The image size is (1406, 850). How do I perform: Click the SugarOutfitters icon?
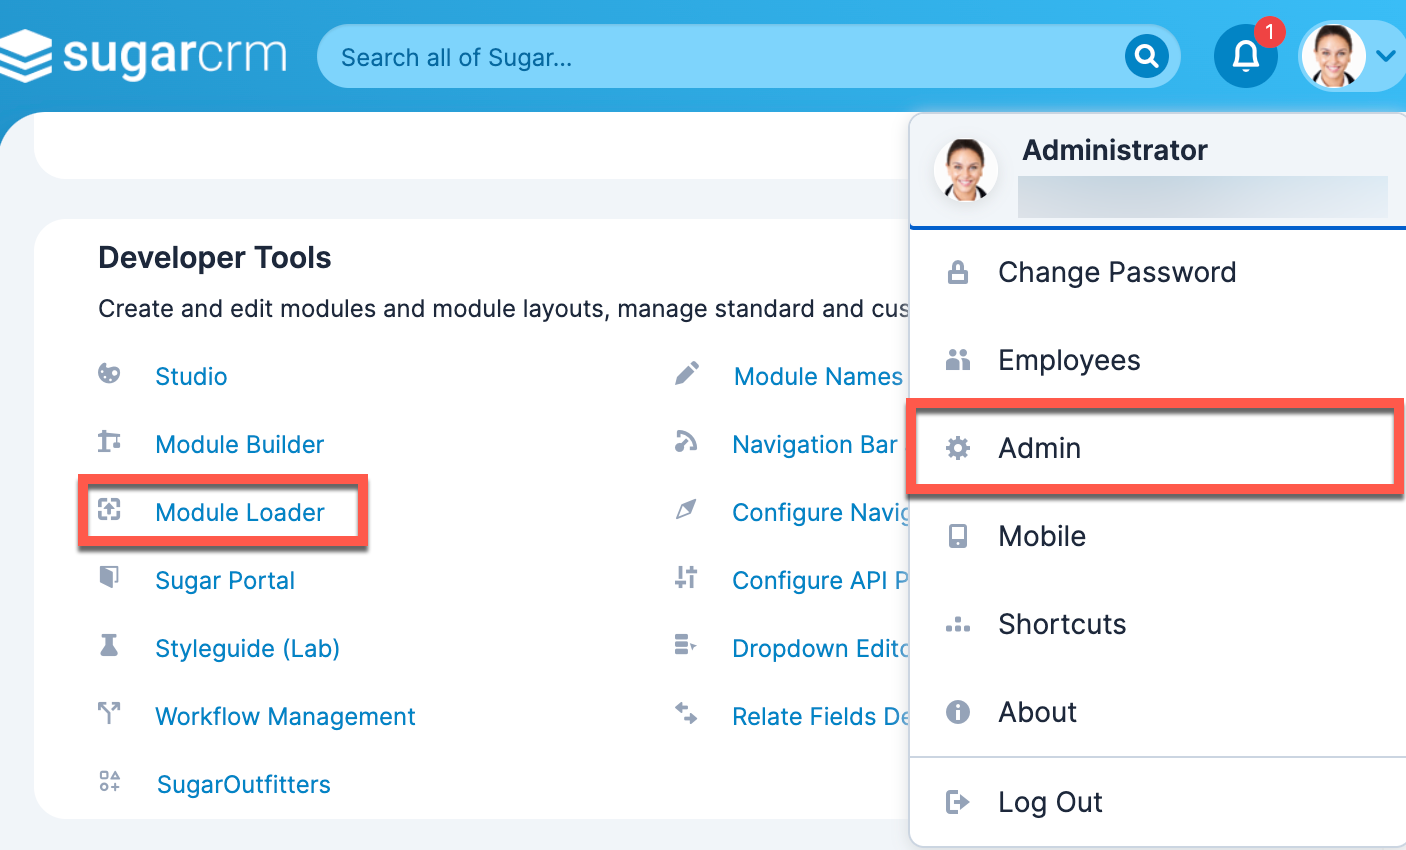point(109,781)
